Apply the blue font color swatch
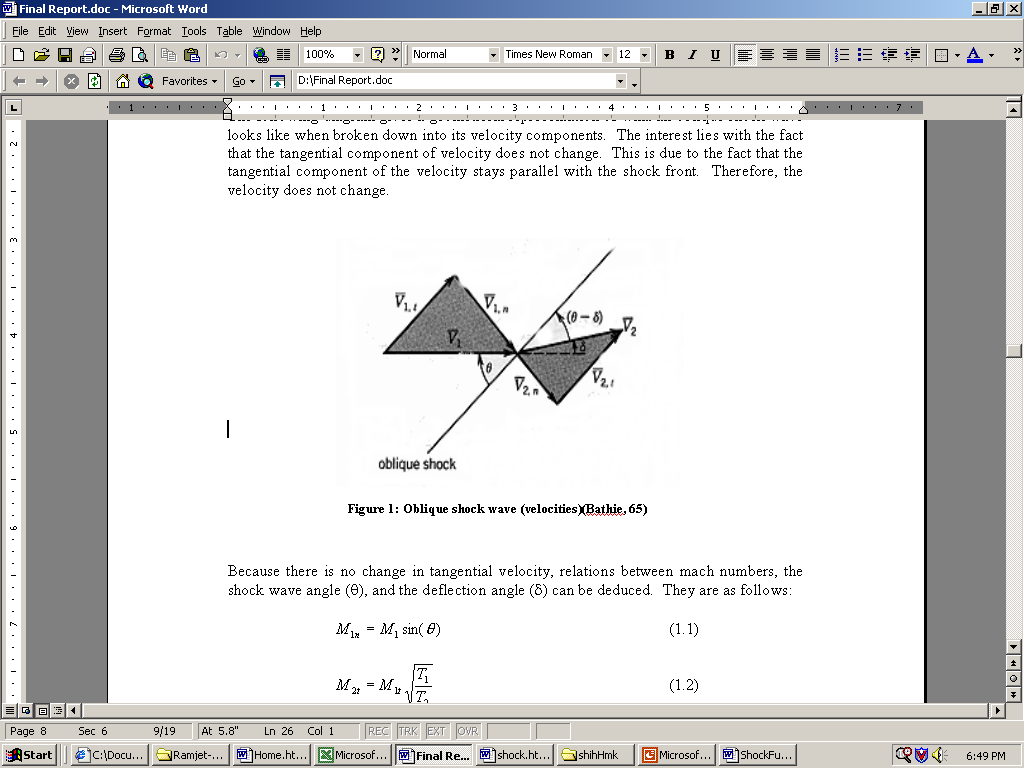This screenshot has width=1024, height=768. click(974, 55)
